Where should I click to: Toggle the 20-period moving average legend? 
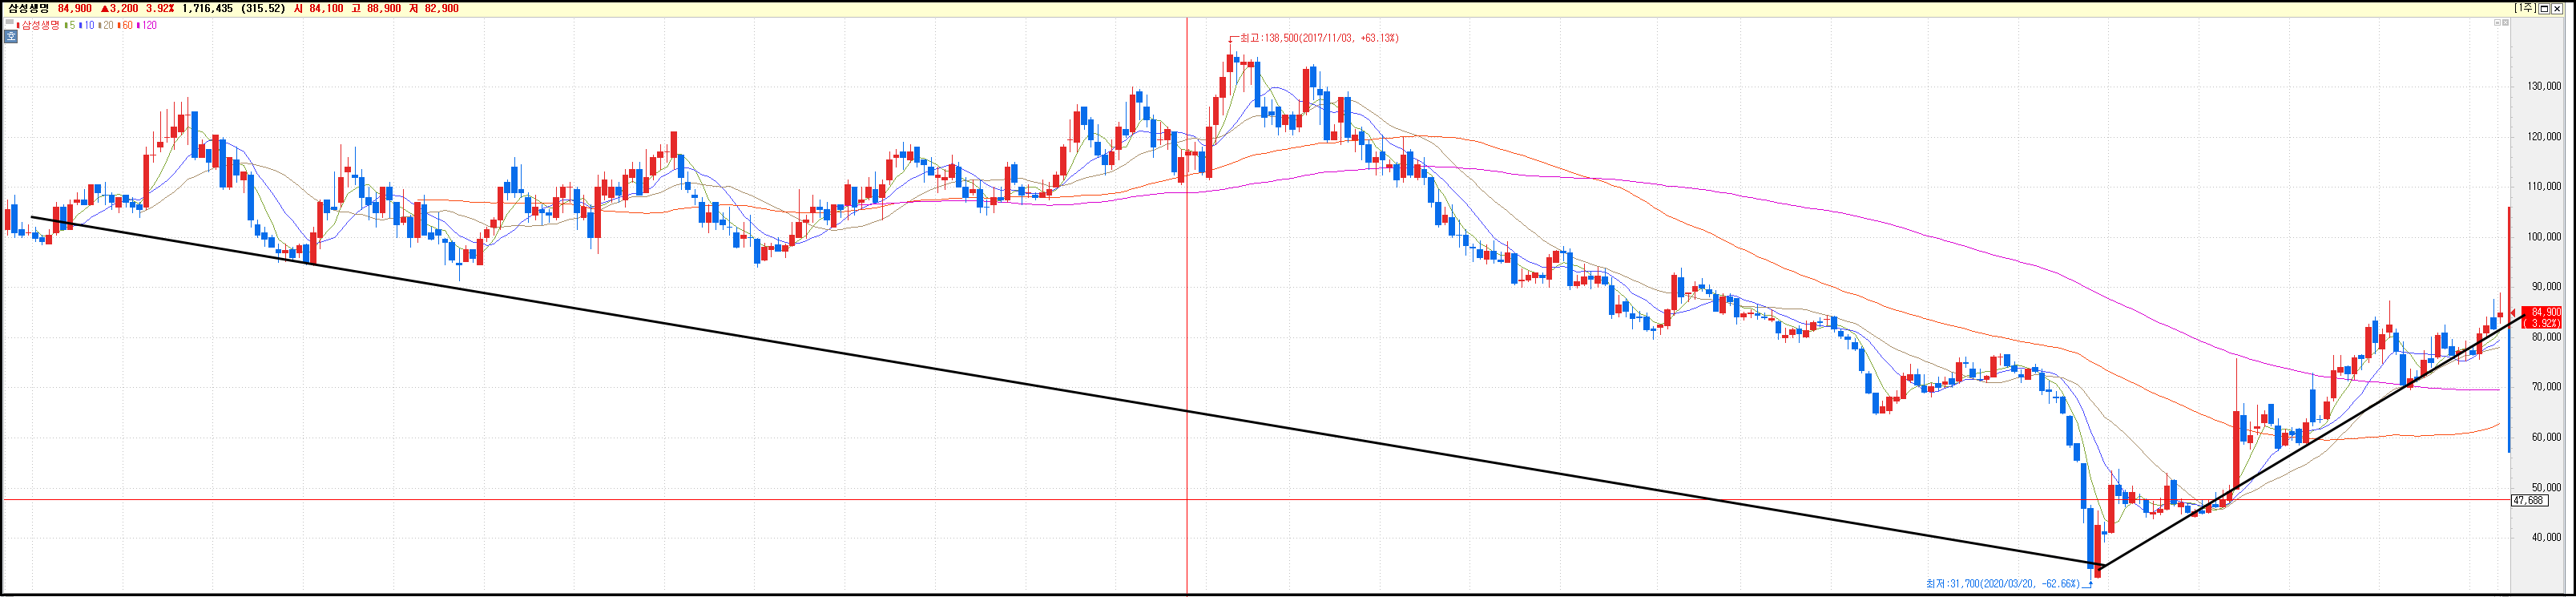click(106, 25)
